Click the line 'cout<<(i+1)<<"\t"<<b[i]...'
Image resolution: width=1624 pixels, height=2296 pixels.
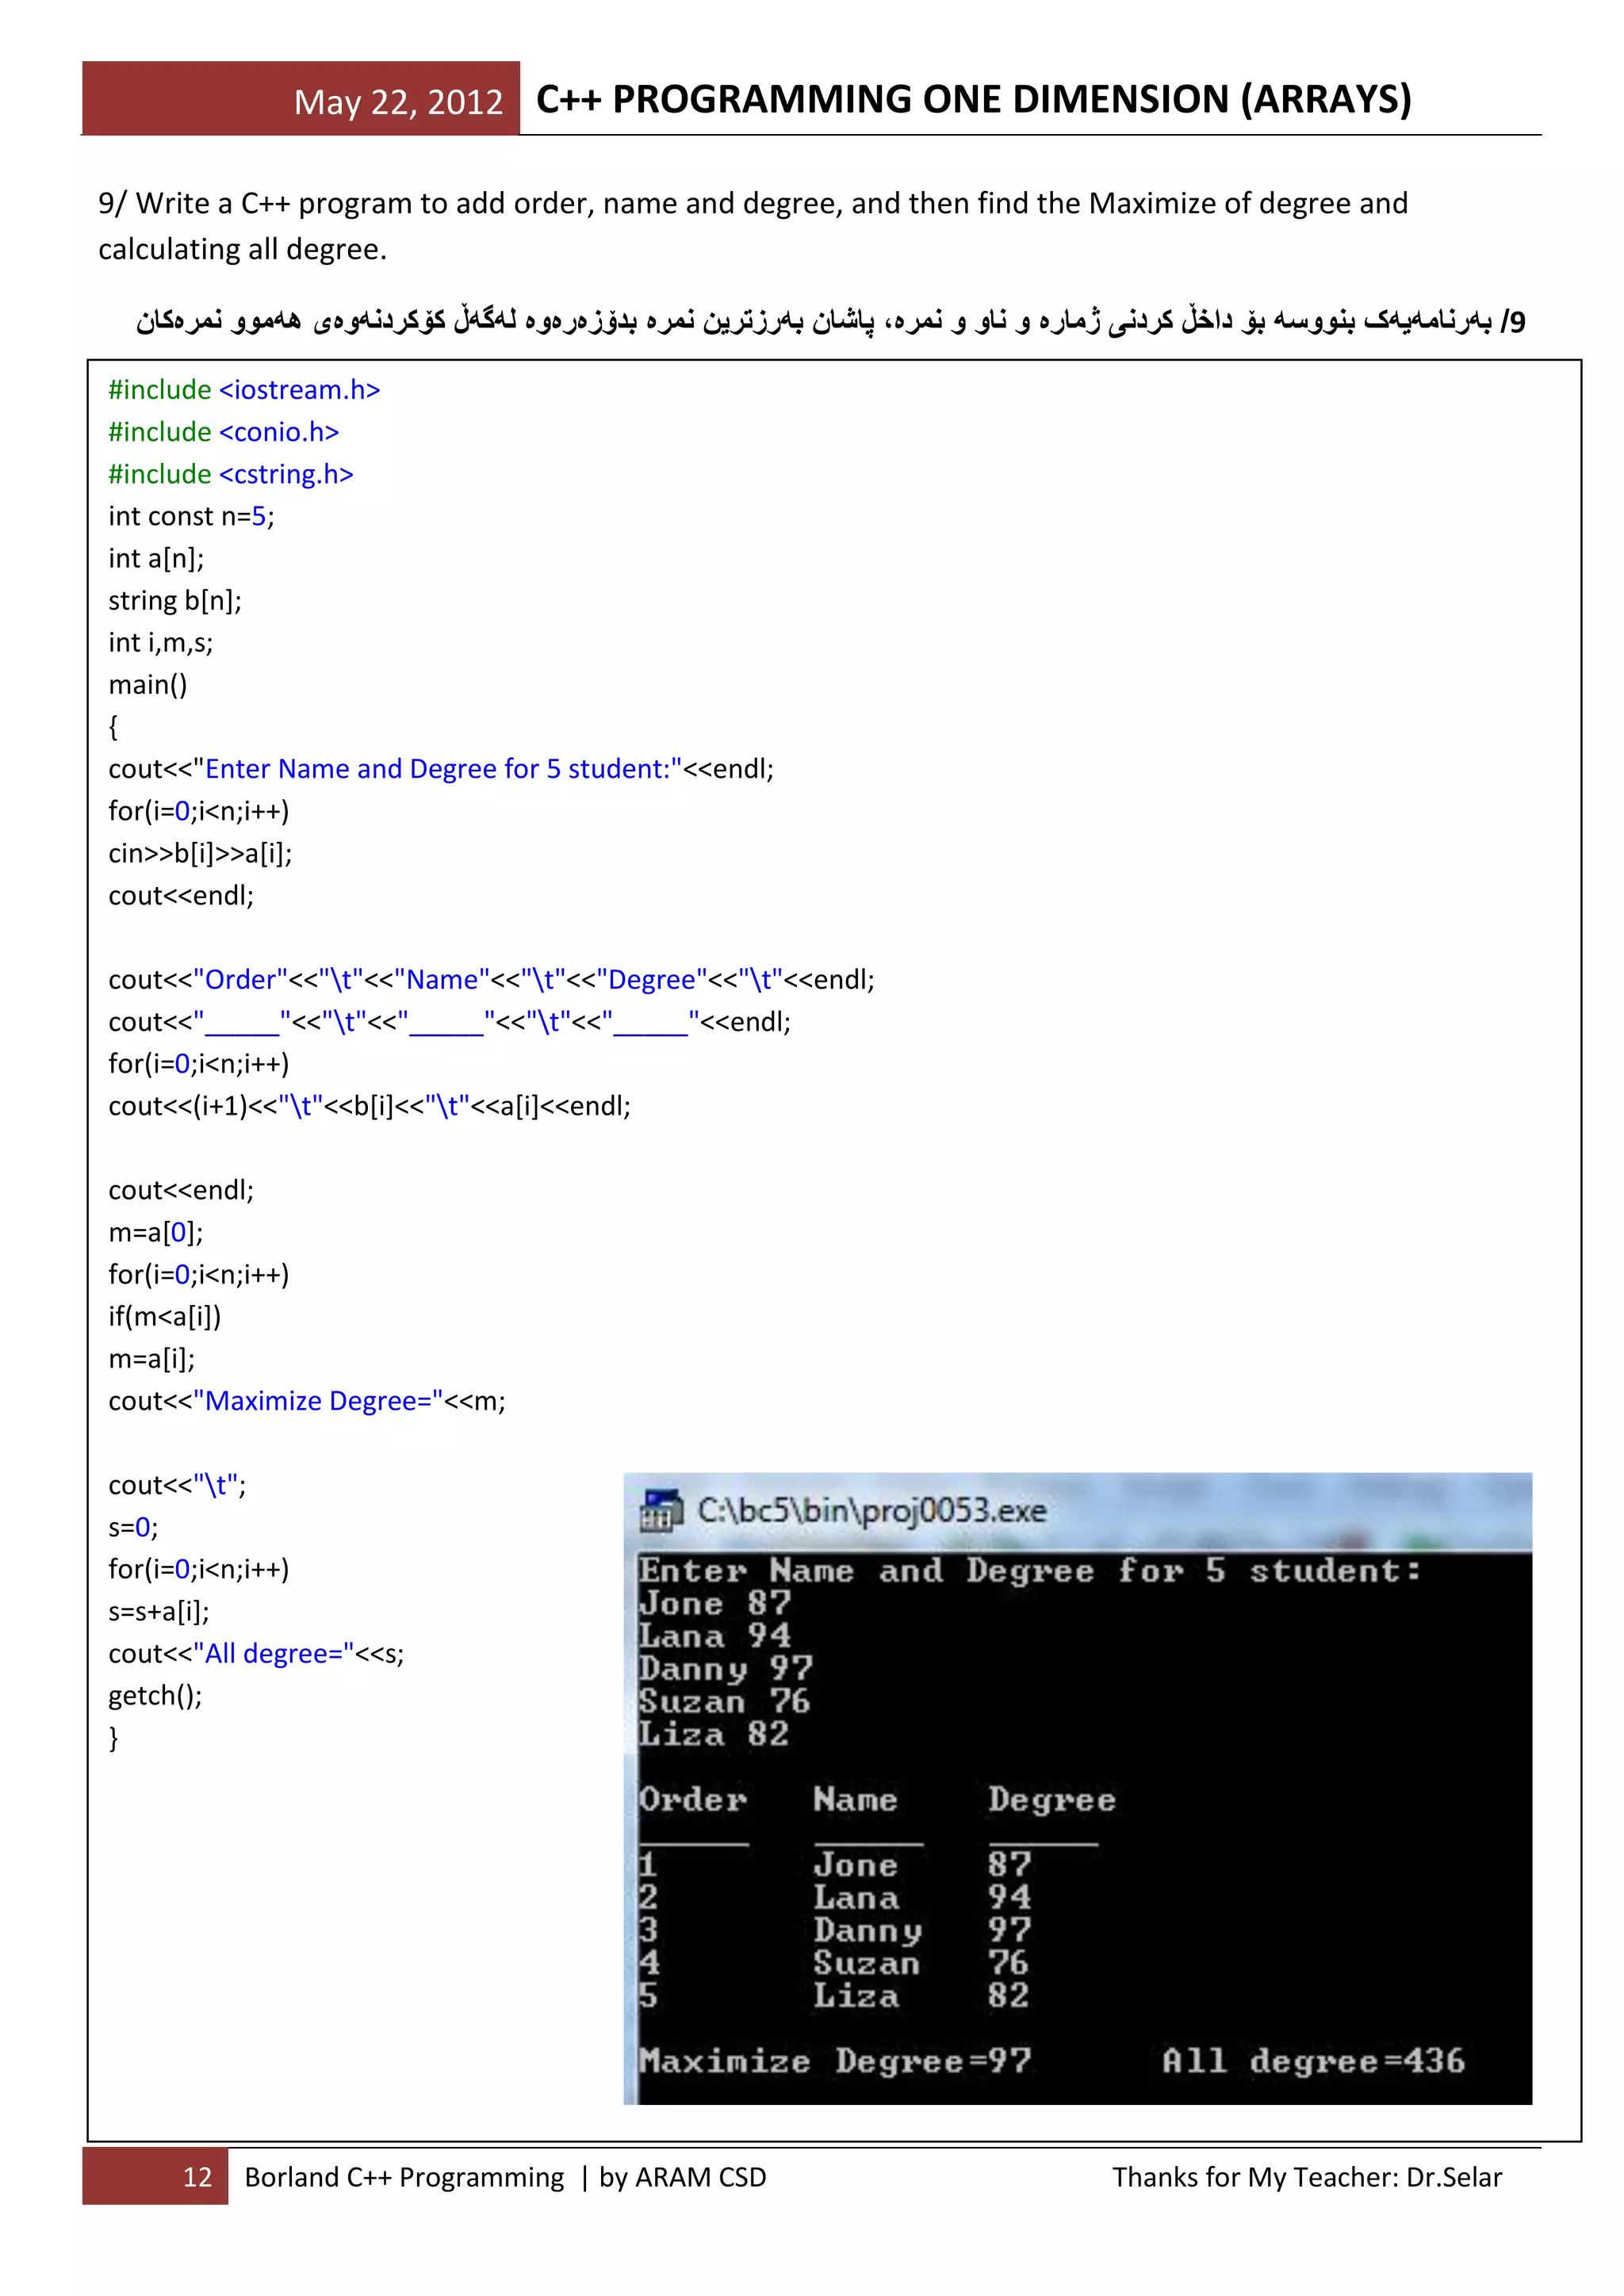[x=369, y=1106]
